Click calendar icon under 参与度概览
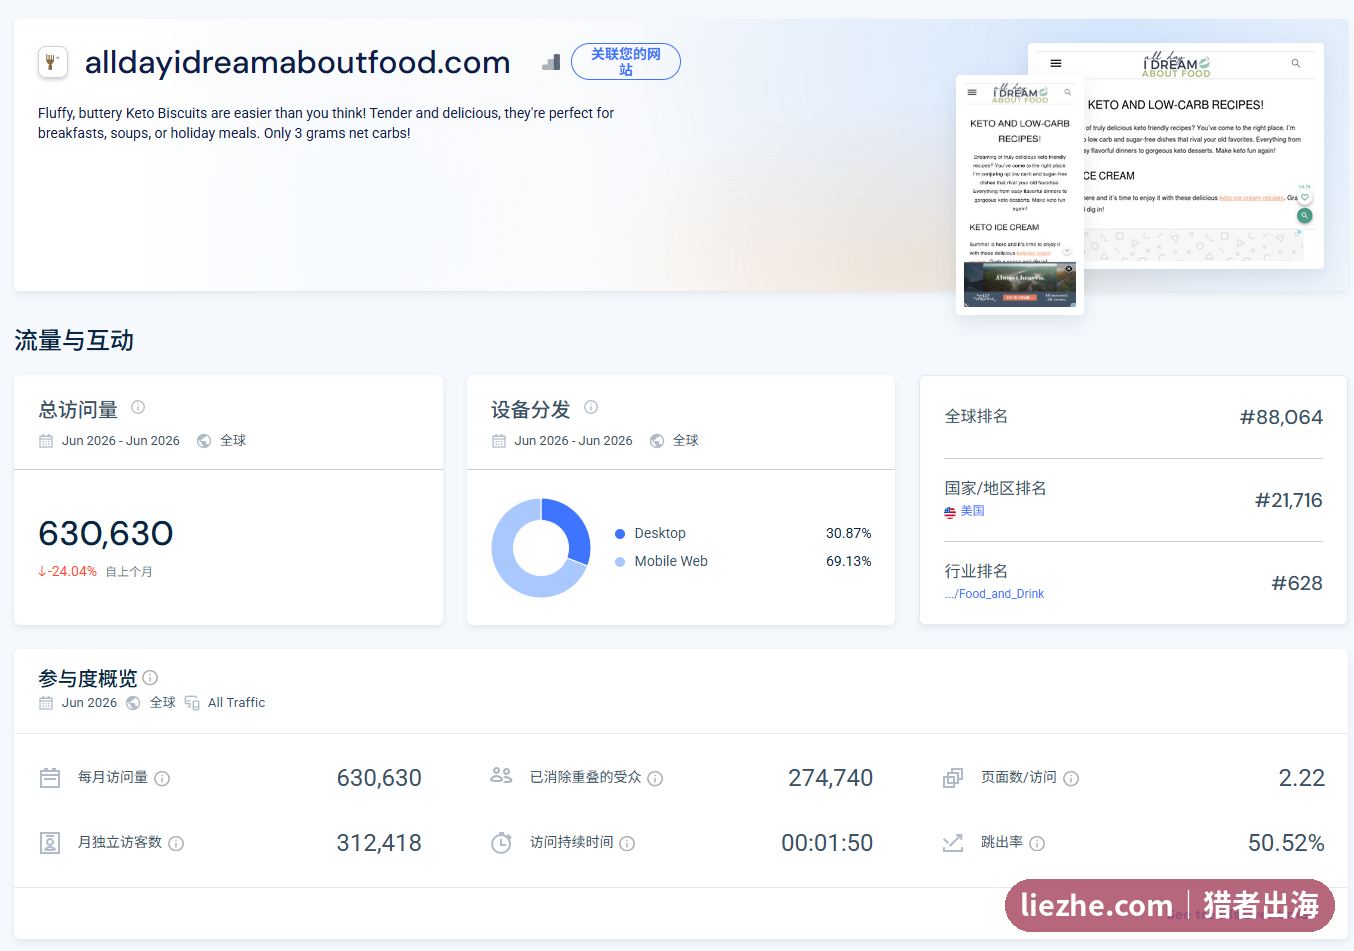This screenshot has width=1354, height=951. [46, 703]
